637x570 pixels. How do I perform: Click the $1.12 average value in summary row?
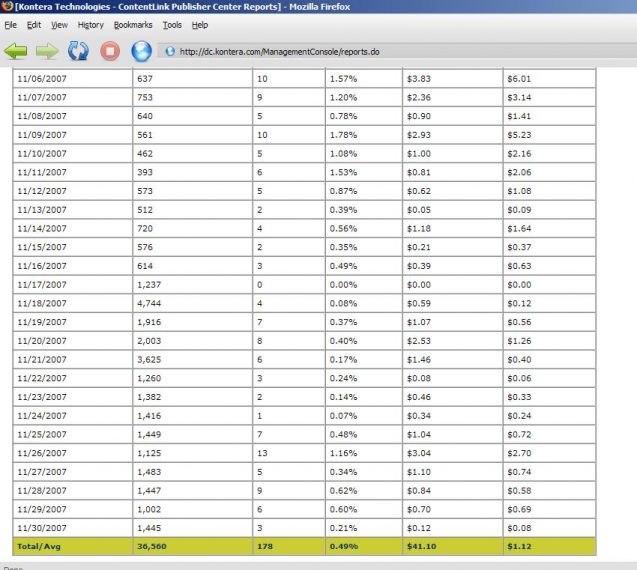[x=519, y=546]
